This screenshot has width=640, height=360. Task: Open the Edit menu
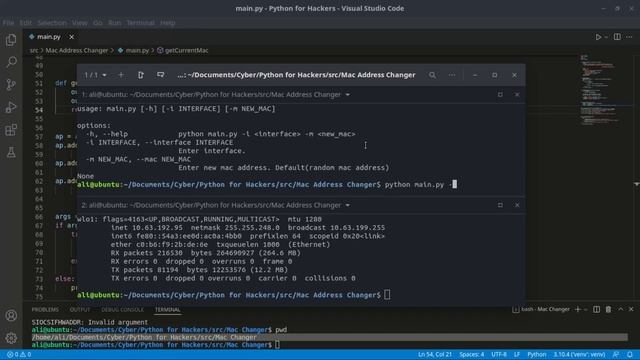click(x=25, y=23)
